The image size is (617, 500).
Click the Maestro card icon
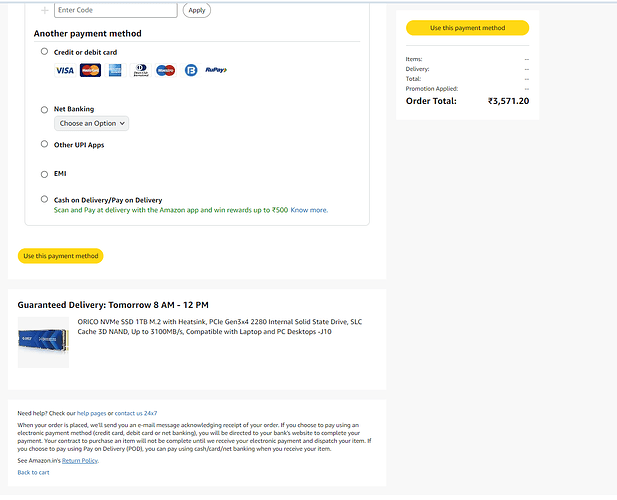click(x=166, y=70)
